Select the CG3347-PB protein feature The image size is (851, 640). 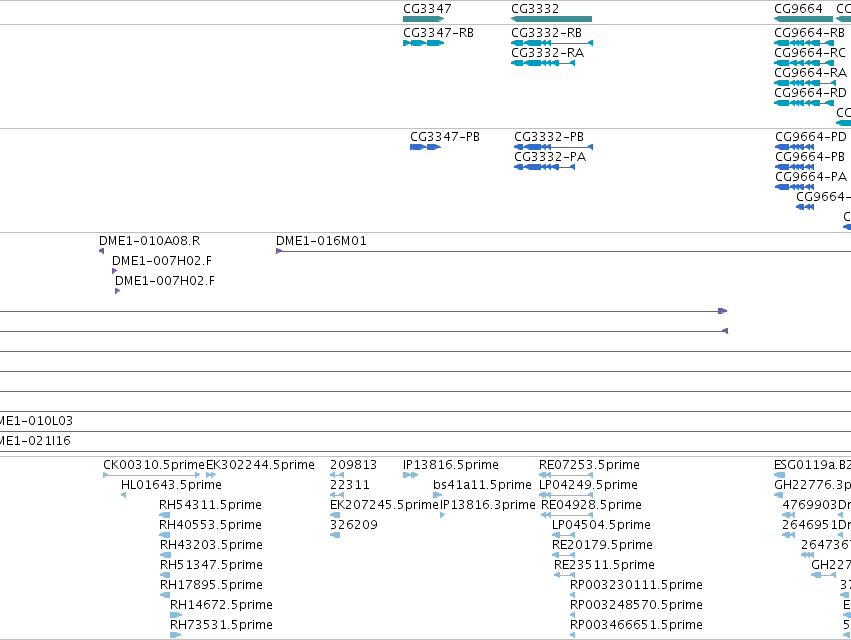(x=426, y=147)
